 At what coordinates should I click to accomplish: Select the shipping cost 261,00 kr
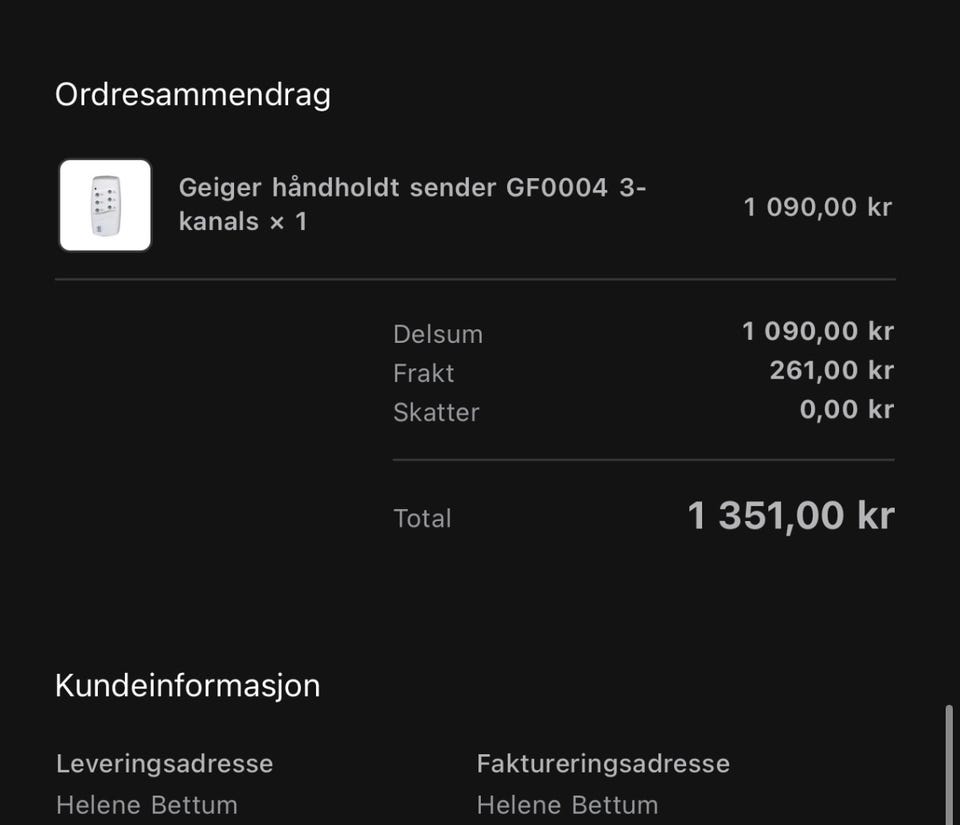(831, 370)
